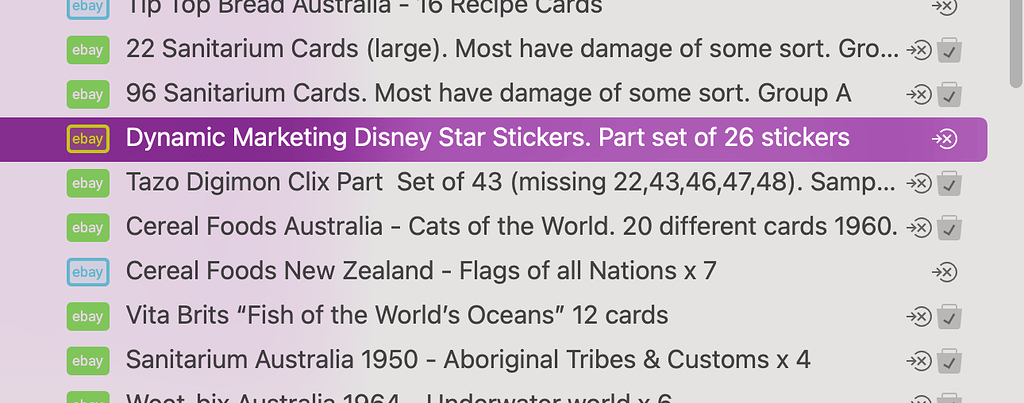This screenshot has width=1024, height=403.
Task: Click the green ebay icon beside Aboriginal Tribes & Customs
Action: point(88,361)
